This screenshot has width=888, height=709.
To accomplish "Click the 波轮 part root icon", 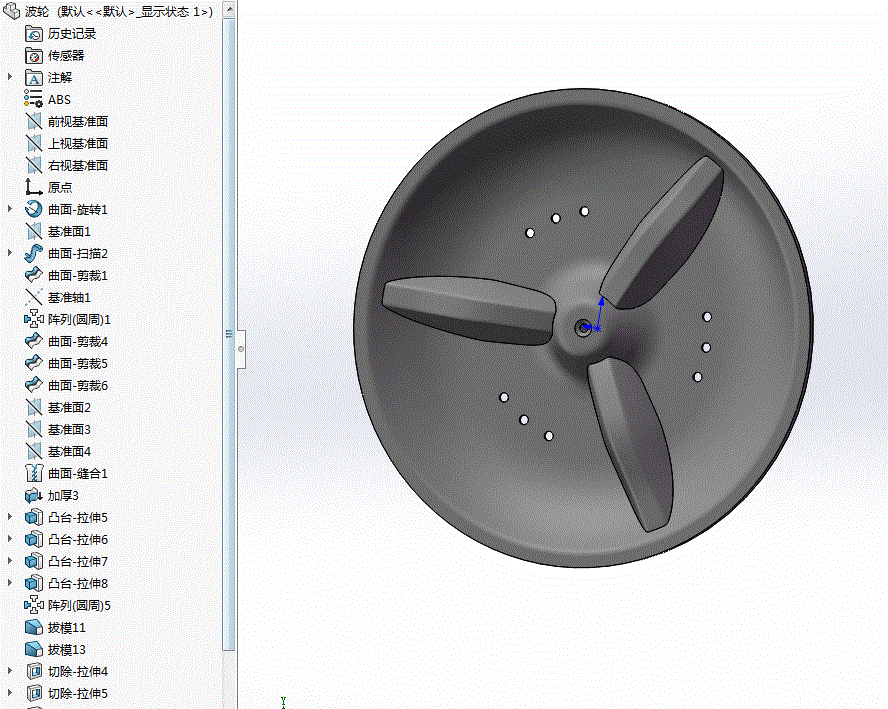I will click(x=11, y=11).
